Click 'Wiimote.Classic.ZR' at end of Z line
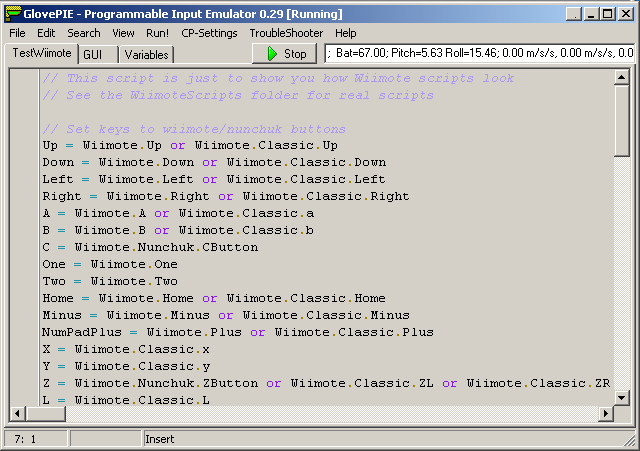The image size is (640, 451). coord(539,384)
